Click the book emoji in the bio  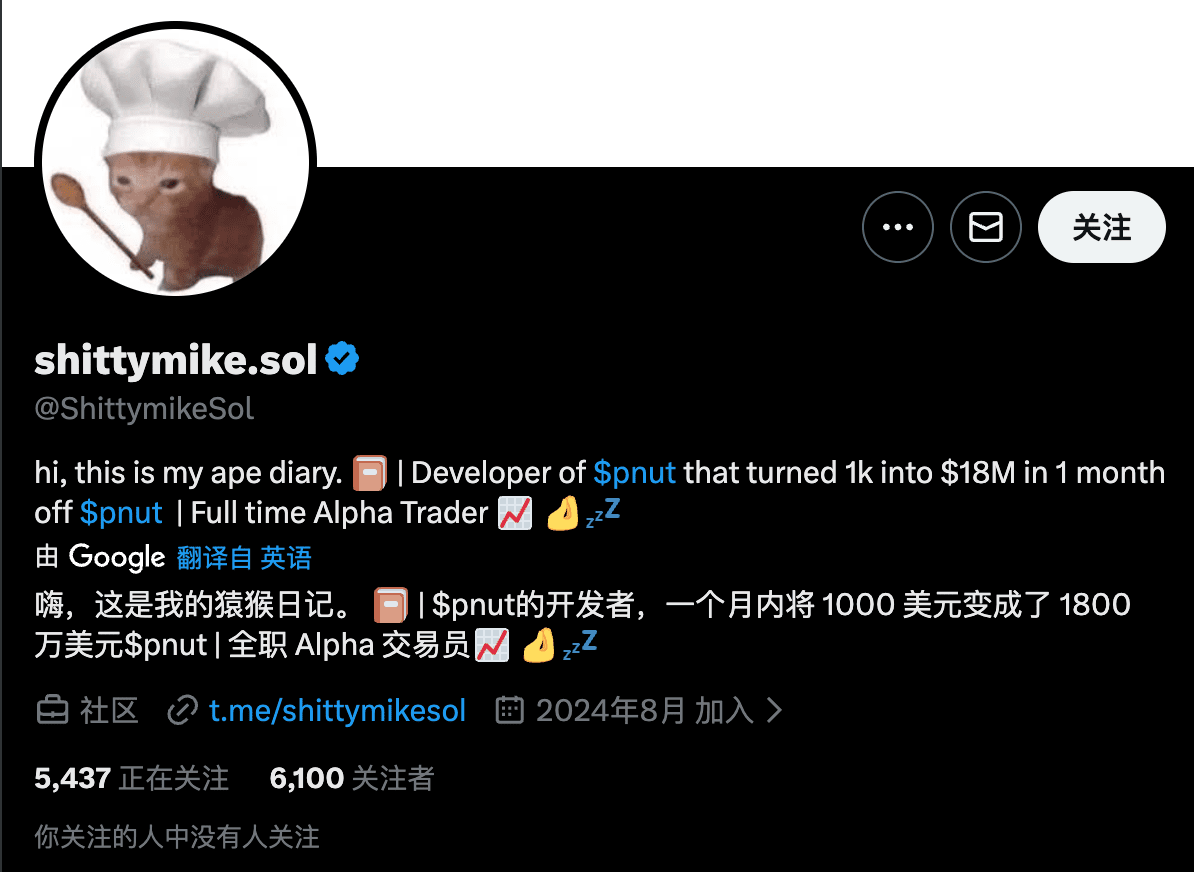pyautogui.click(x=369, y=473)
